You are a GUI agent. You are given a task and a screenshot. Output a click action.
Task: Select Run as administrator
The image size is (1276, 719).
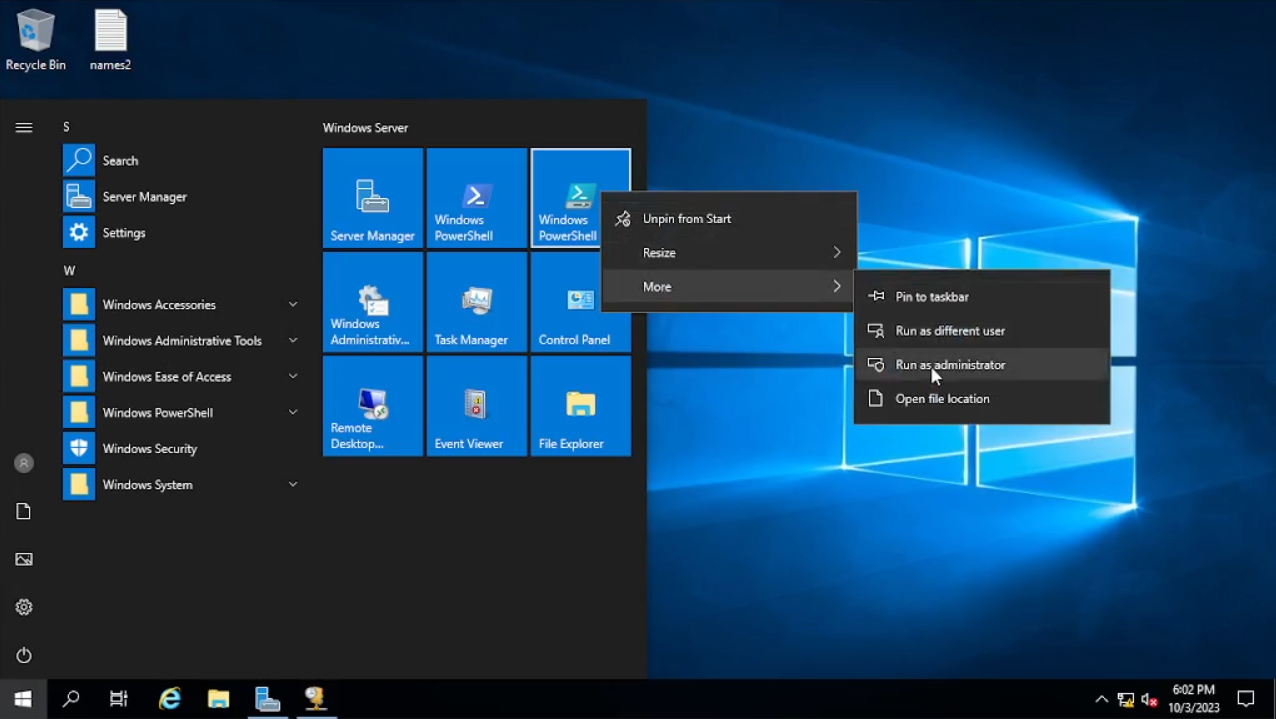(x=950, y=365)
